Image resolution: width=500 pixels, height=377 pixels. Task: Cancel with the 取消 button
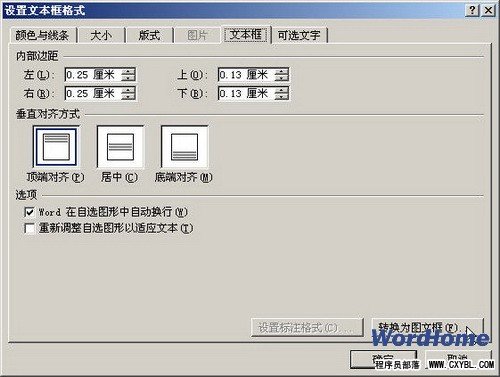pos(458,359)
